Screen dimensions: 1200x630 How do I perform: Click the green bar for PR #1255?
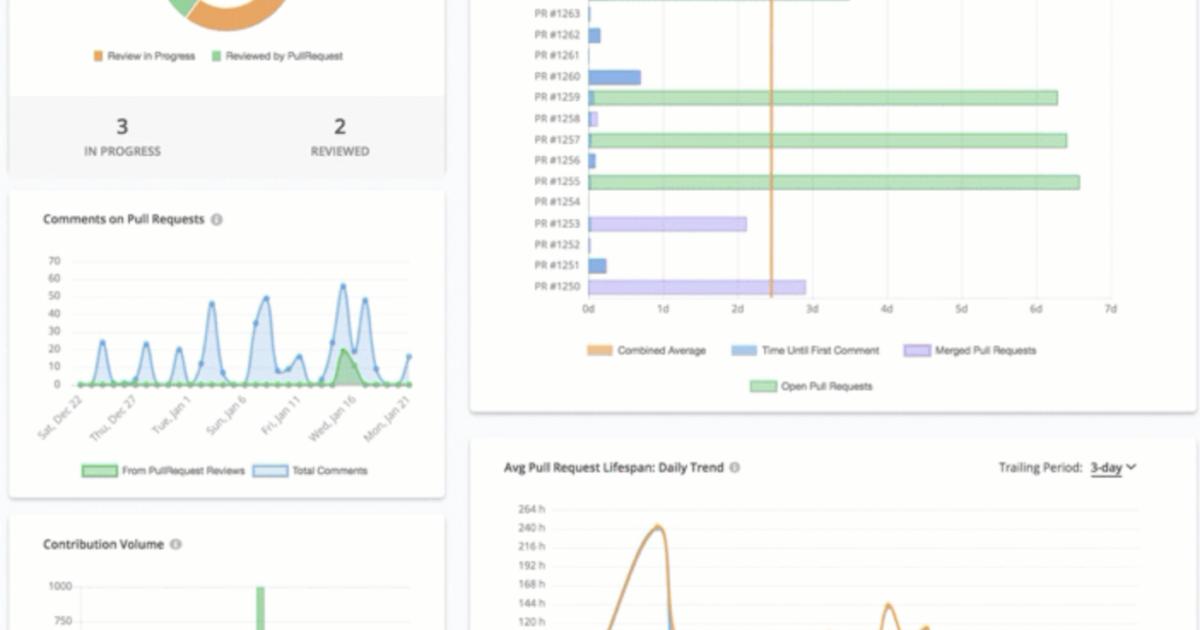(x=835, y=182)
